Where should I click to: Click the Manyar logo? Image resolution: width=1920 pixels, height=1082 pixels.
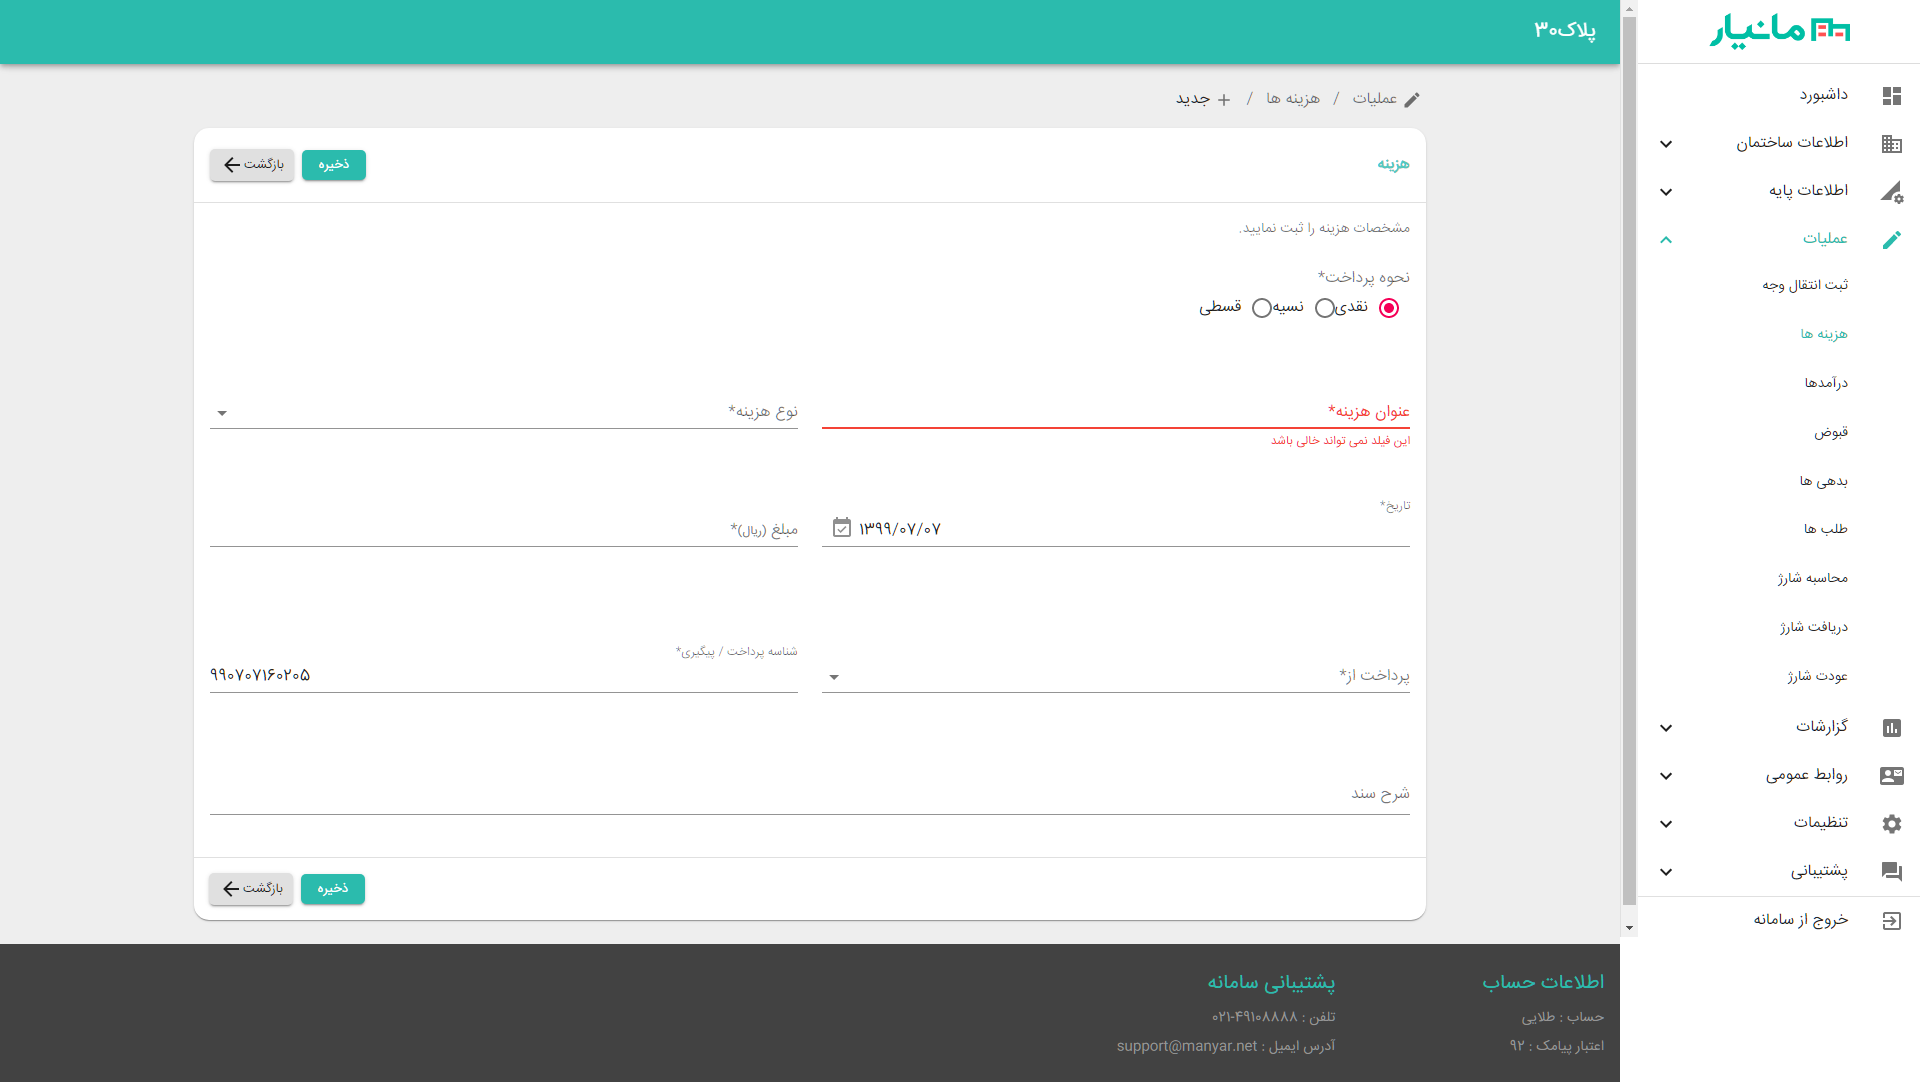1780,30
